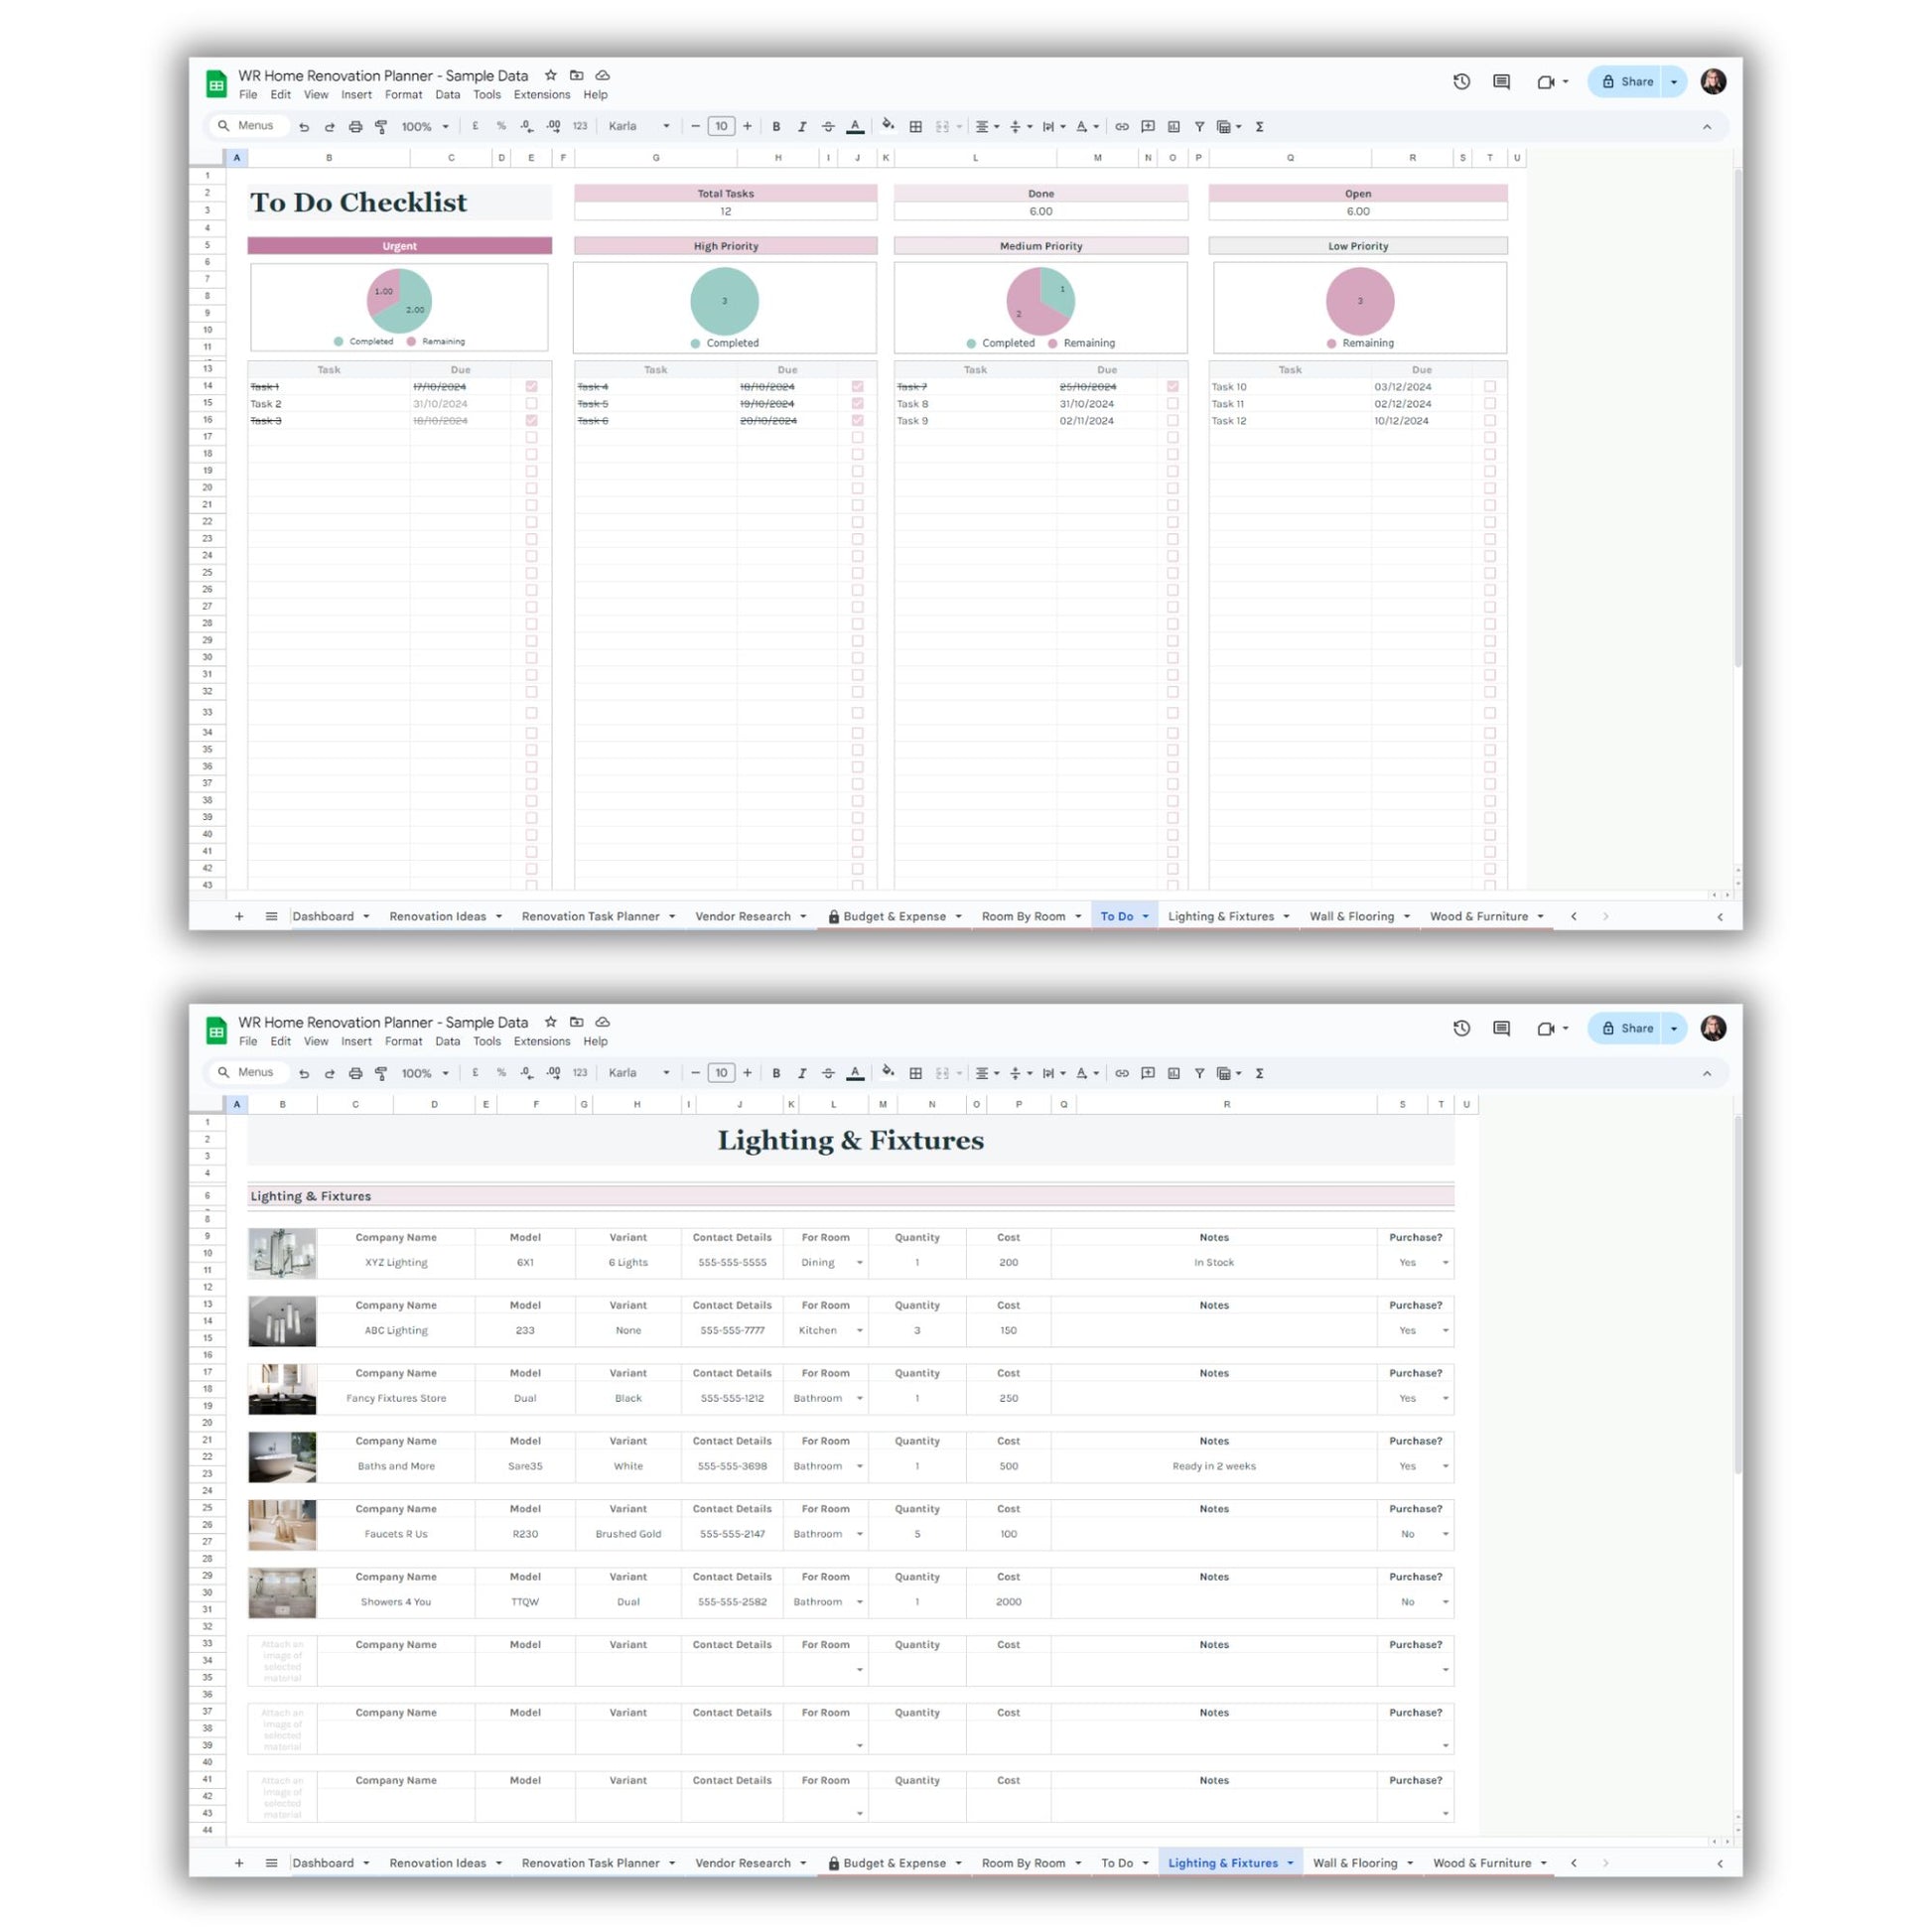Check the Task 2 checkbox
The image size is (1932, 1932).
pos(531,404)
